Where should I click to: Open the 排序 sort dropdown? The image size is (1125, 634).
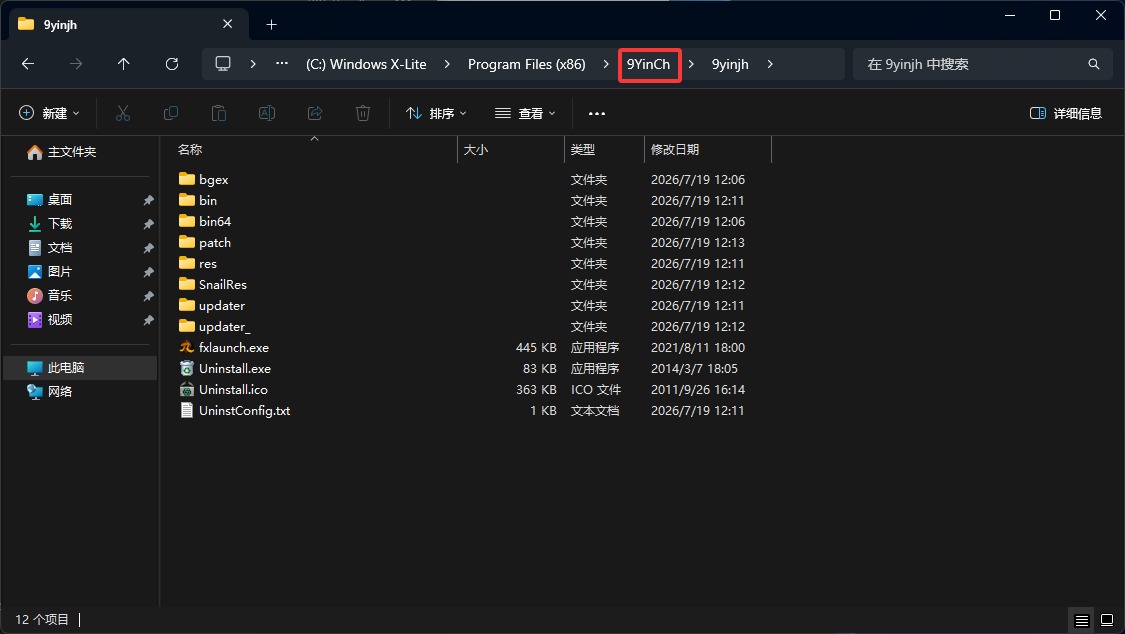tap(436, 113)
